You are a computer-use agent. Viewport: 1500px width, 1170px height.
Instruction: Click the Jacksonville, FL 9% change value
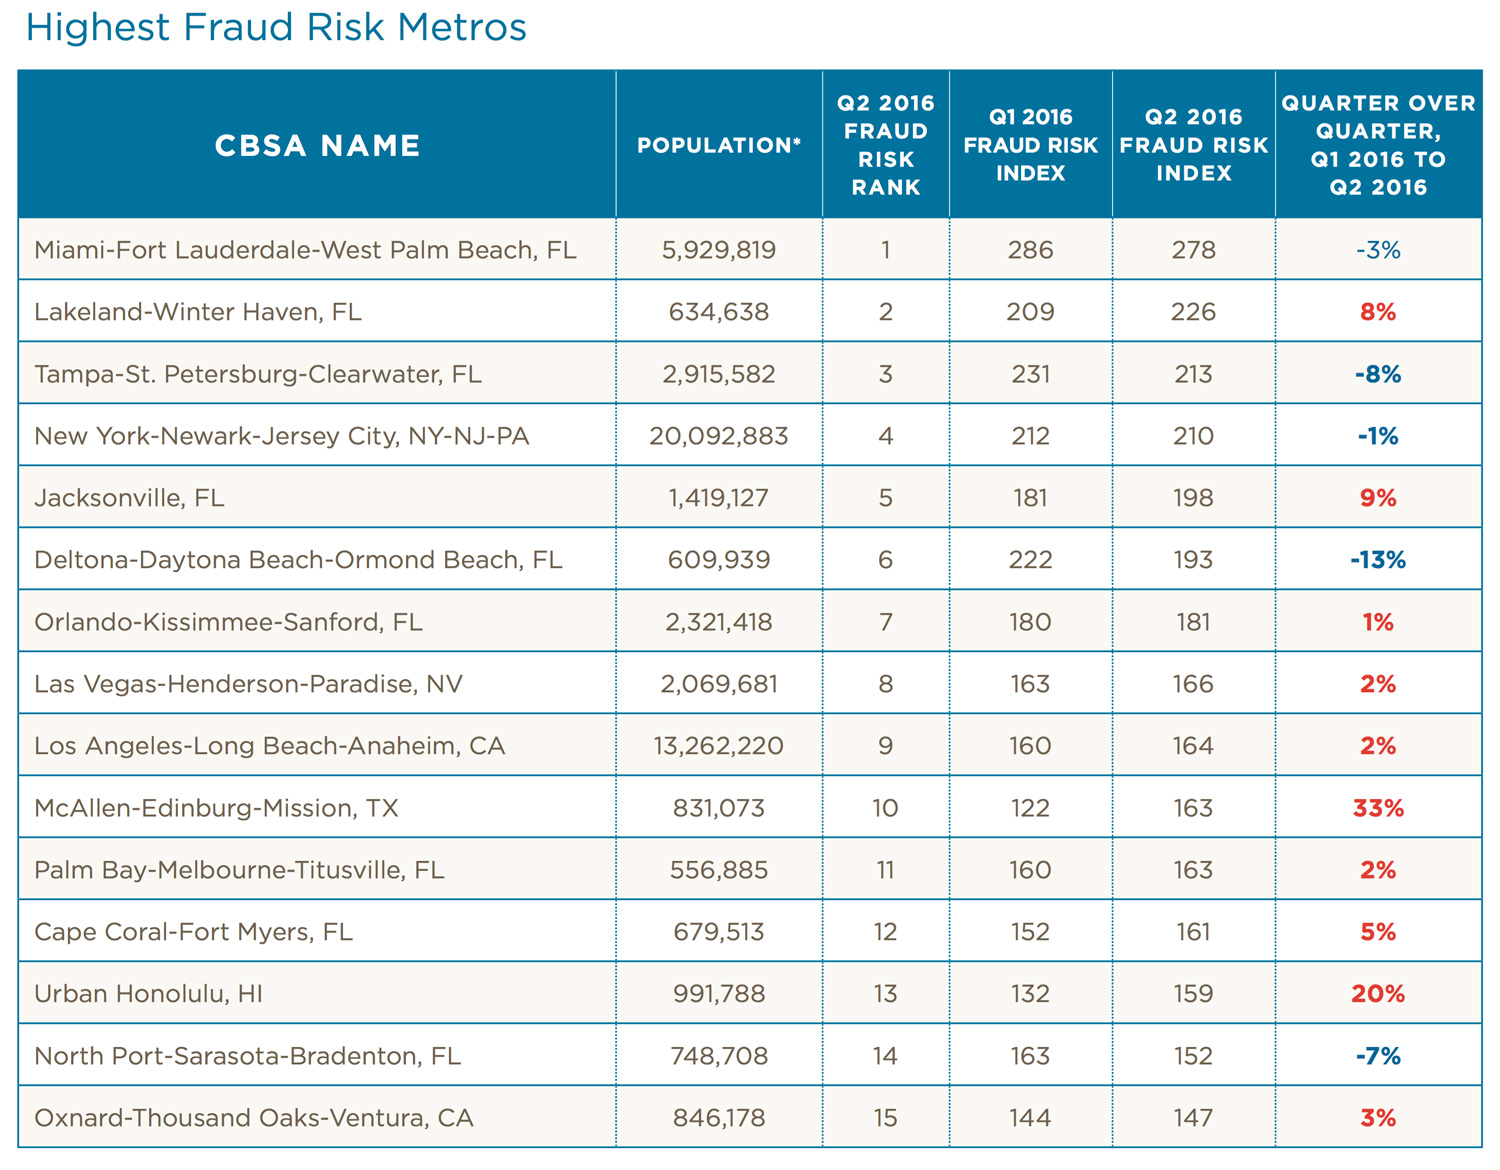(x=1380, y=497)
